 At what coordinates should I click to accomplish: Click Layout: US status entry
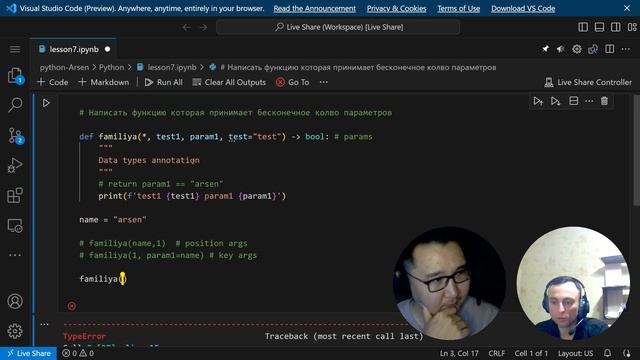pyautogui.click(x=576, y=353)
